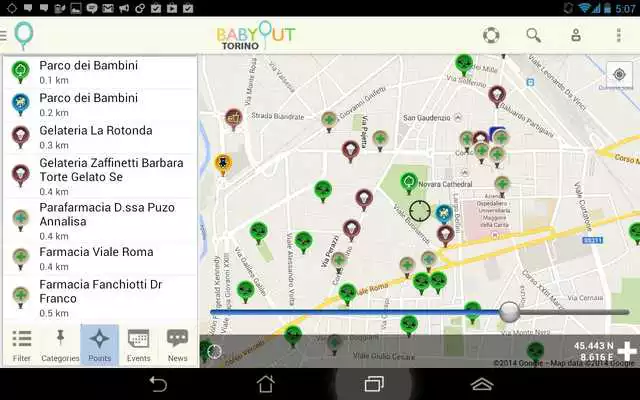Tap the Android back button
640x400 pixels.
(x=158, y=384)
